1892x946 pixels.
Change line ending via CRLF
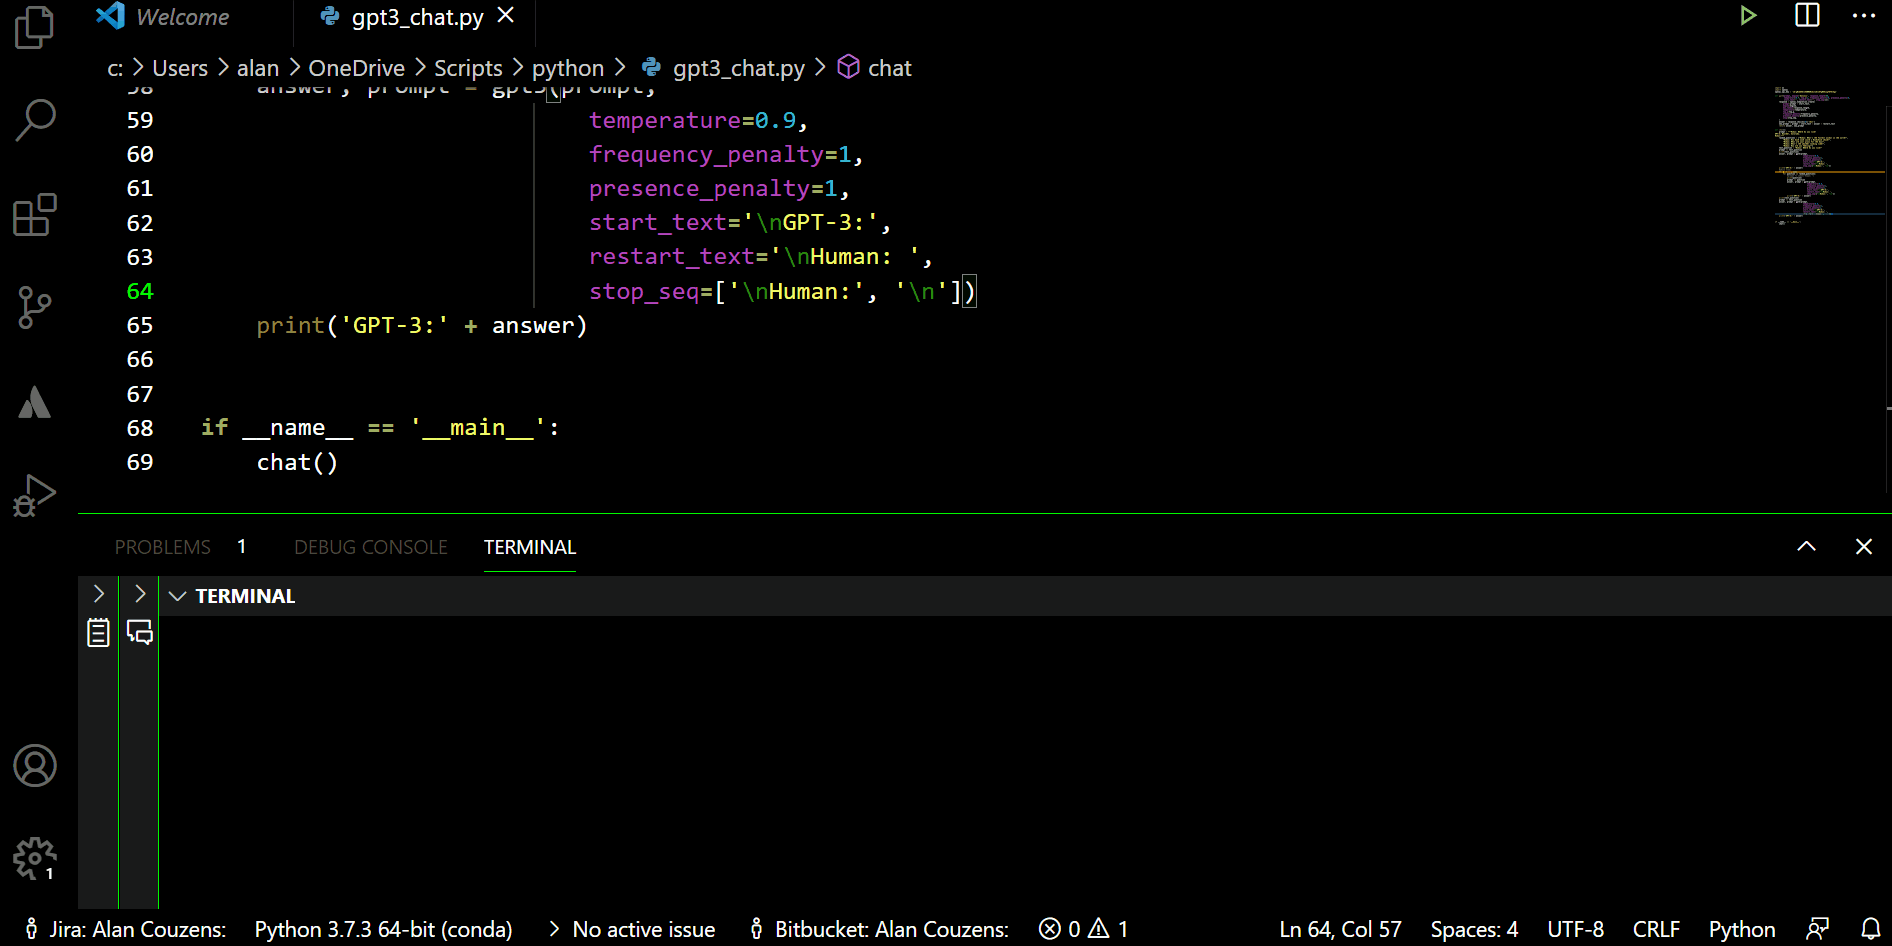[x=1656, y=929]
